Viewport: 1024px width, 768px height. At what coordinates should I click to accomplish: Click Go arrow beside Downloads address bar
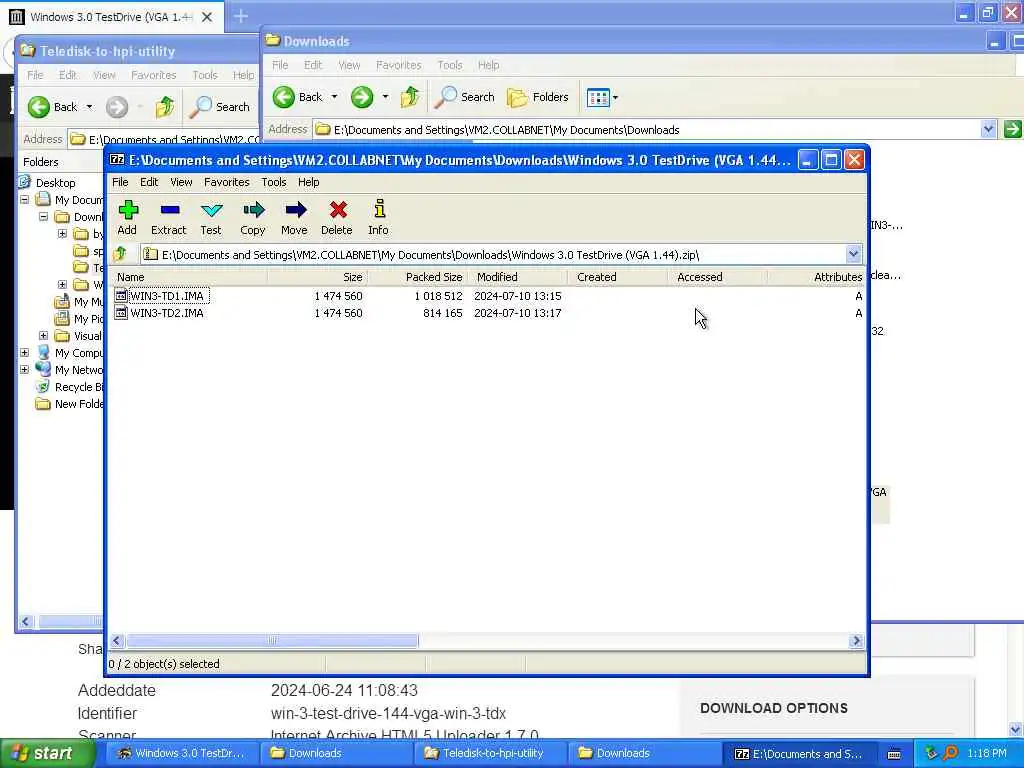[1012, 129]
